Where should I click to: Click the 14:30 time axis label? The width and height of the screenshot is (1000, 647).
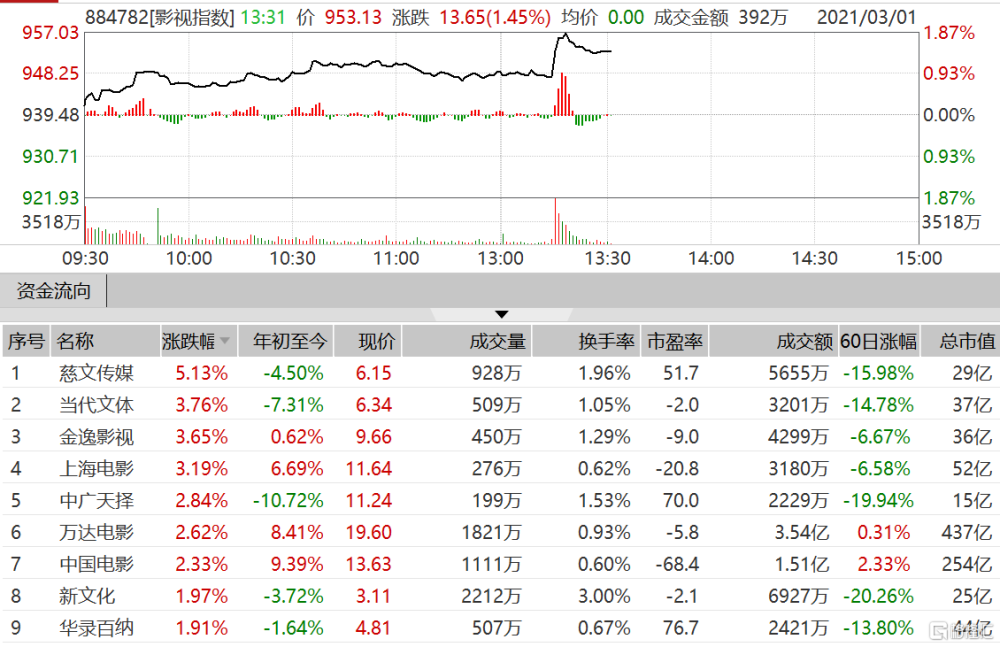point(814,258)
